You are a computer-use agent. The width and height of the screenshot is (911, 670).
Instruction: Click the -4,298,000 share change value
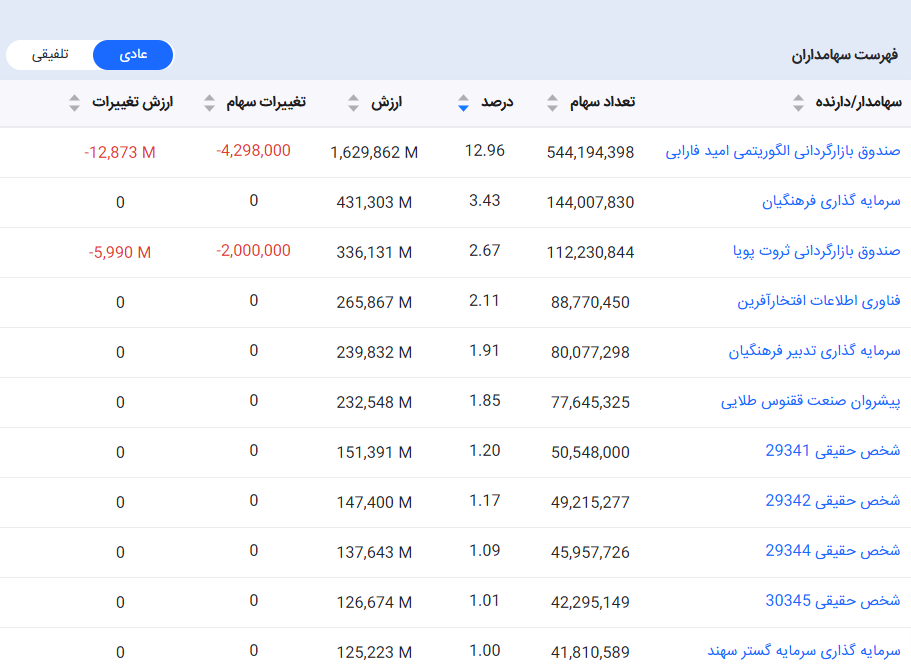(253, 151)
